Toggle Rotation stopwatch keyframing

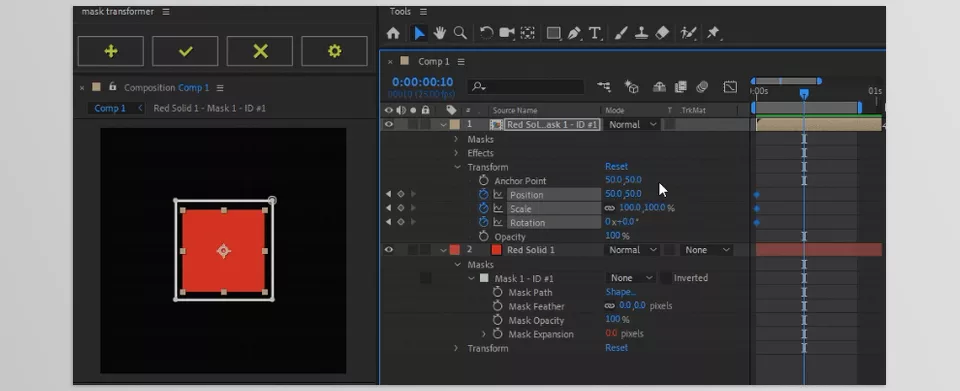(484, 223)
